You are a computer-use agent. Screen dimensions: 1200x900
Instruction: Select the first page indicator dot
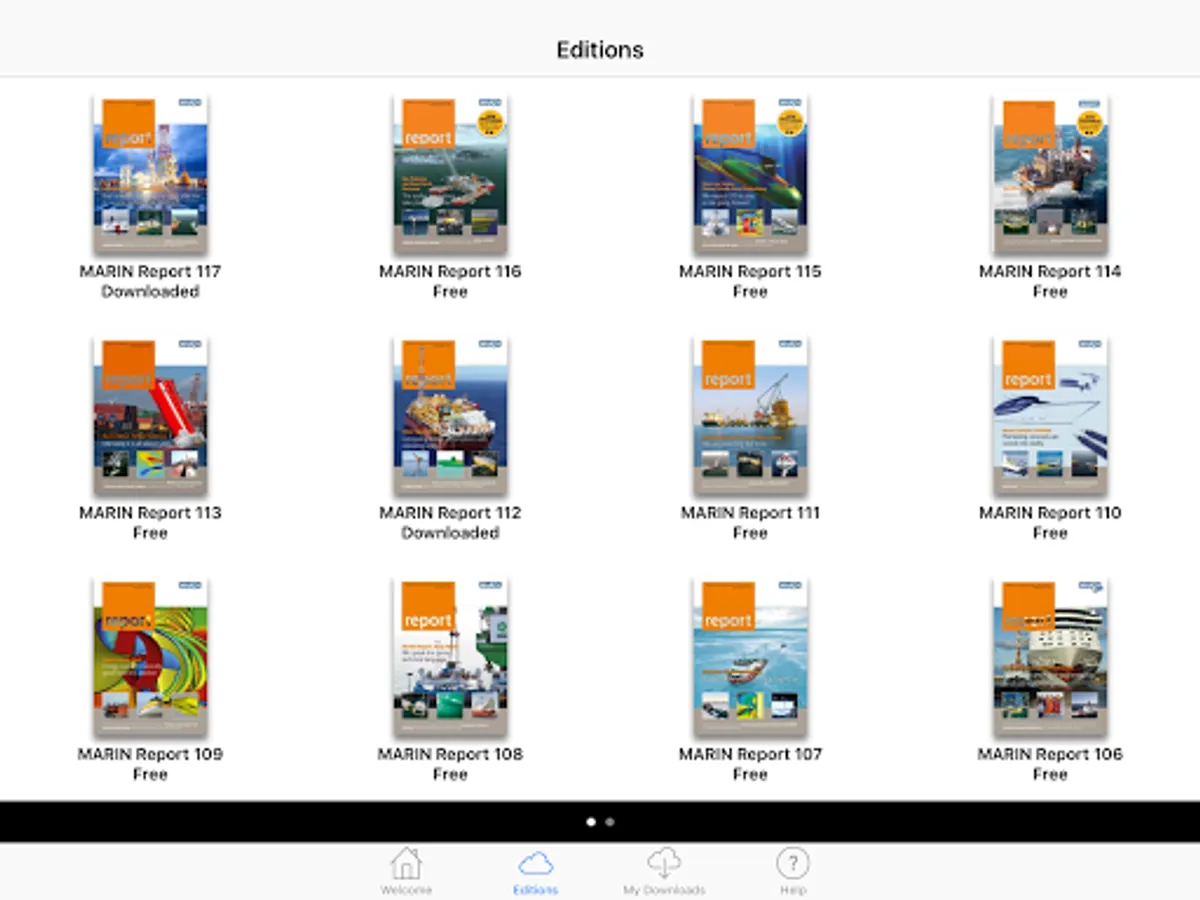590,822
